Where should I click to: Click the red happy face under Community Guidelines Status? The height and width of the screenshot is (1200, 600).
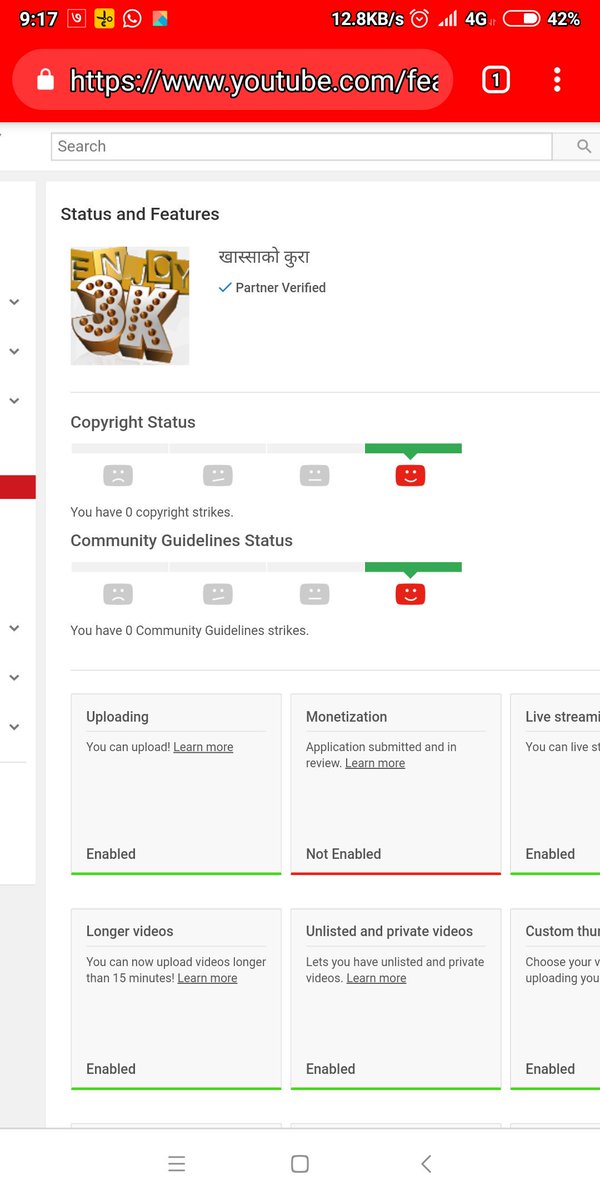click(410, 594)
